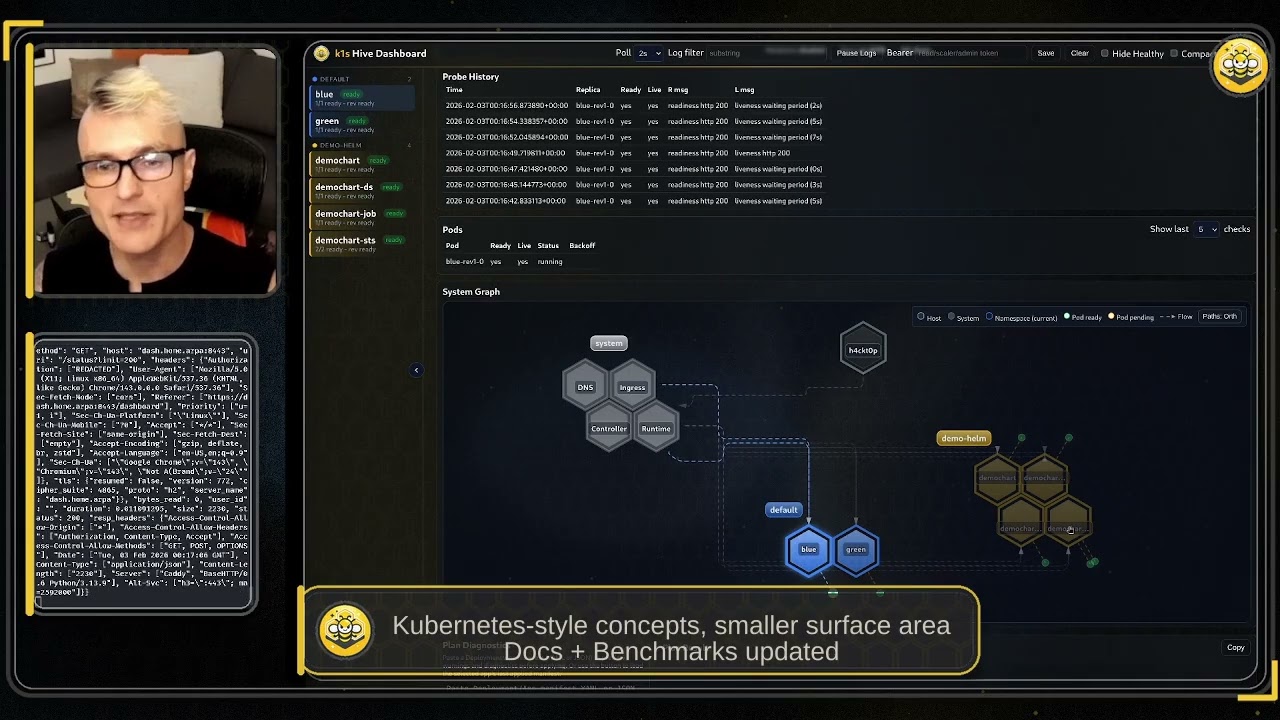1280x720 pixels.
Task: Click the DEFAULT namespace header in sidebar
Action: (334, 79)
